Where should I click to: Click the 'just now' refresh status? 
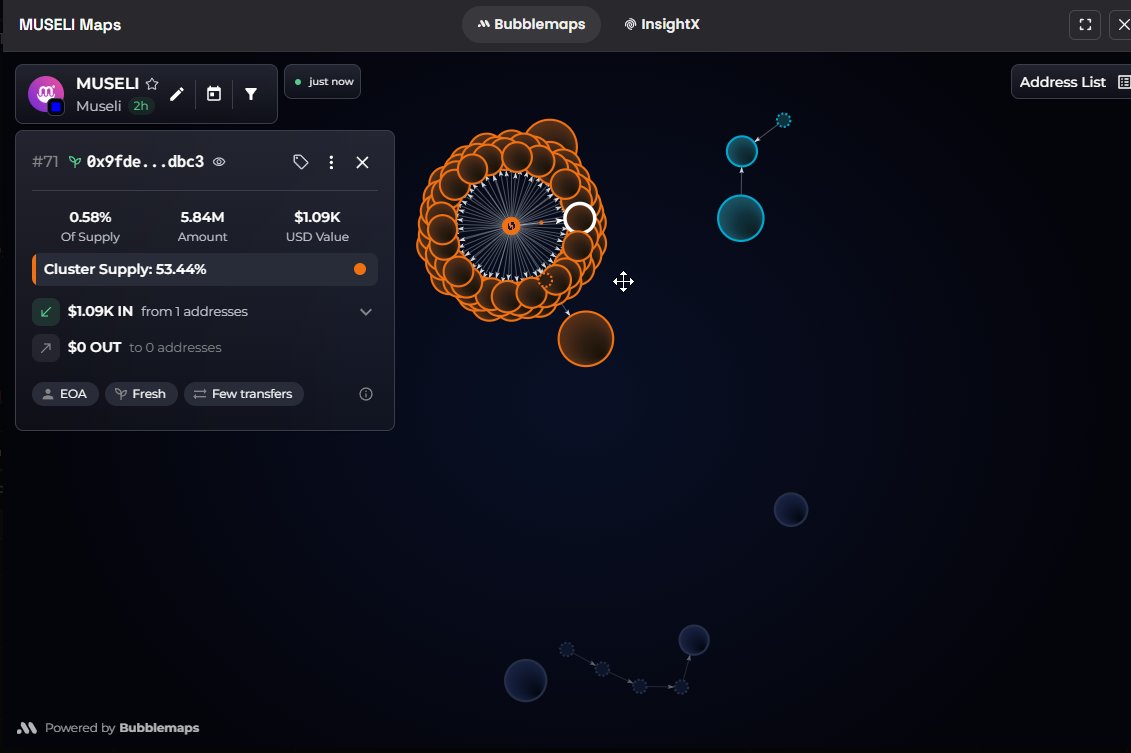(x=322, y=82)
